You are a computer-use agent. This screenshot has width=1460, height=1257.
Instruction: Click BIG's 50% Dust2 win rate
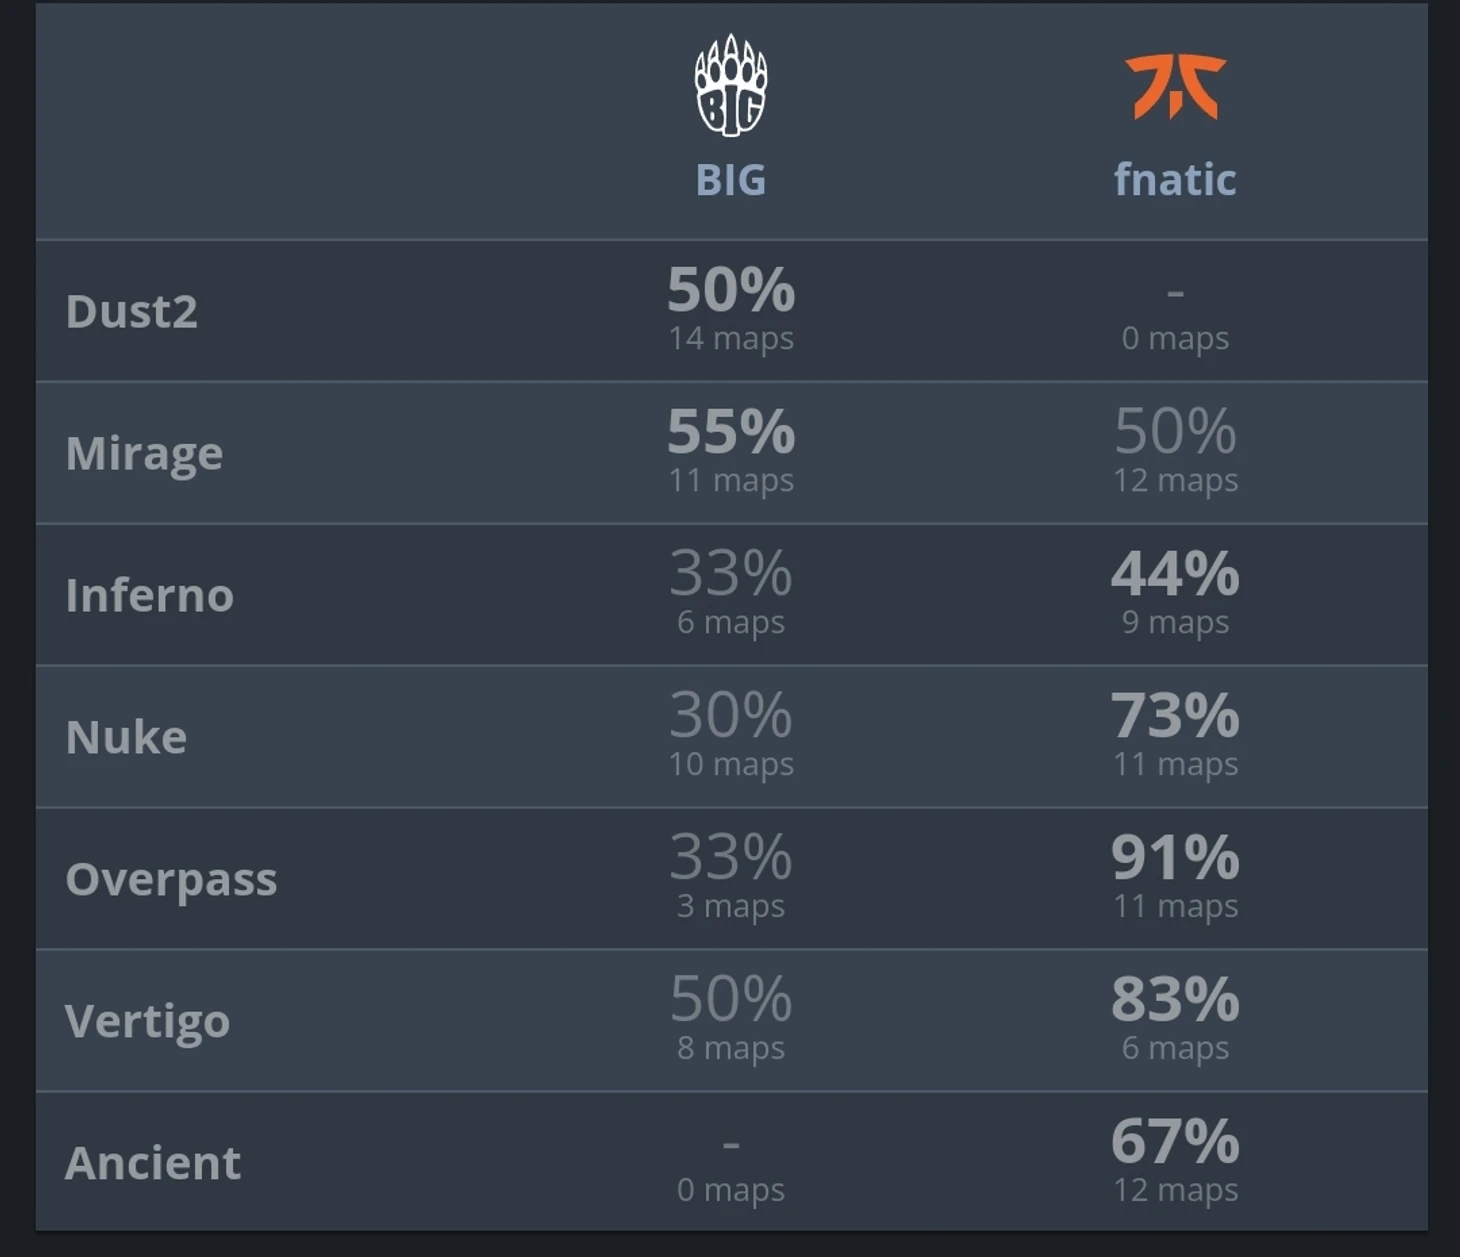730,290
